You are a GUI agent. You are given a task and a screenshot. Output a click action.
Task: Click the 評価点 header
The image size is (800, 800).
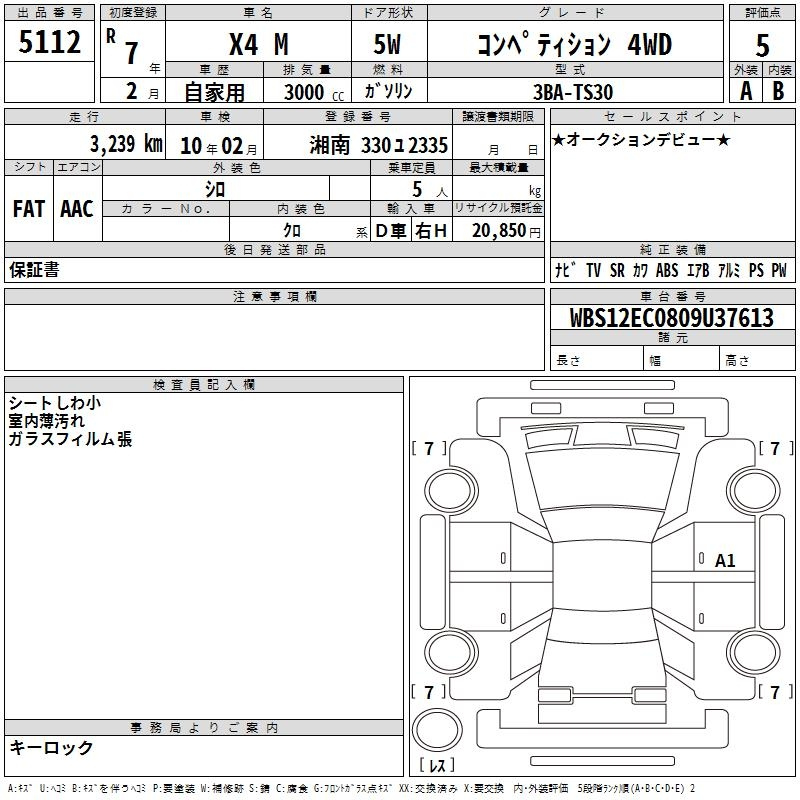pyautogui.click(x=762, y=13)
